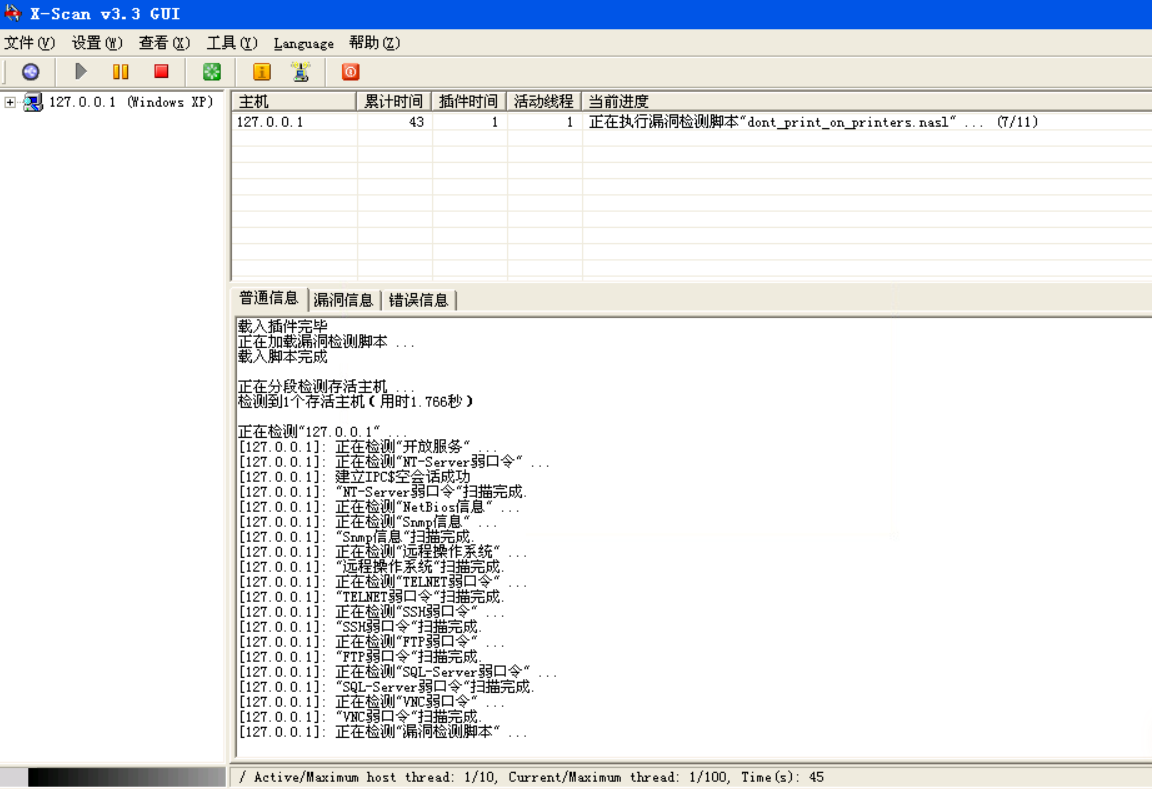Click the 127.0.0.1 host computer icon in the tree
Image resolution: width=1152 pixels, height=789 pixels.
(32, 102)
